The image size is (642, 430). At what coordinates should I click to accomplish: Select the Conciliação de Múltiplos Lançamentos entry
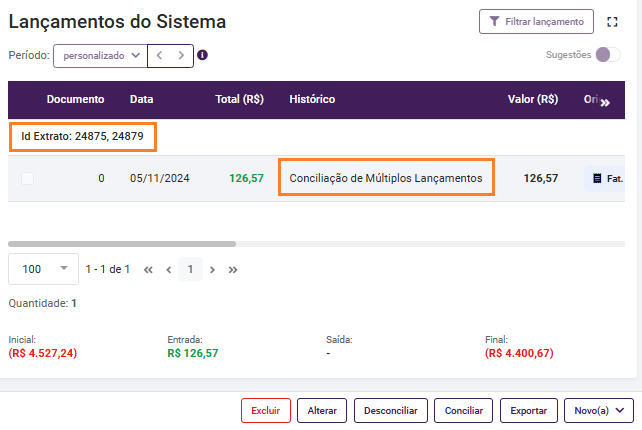(x=385, y=179)
